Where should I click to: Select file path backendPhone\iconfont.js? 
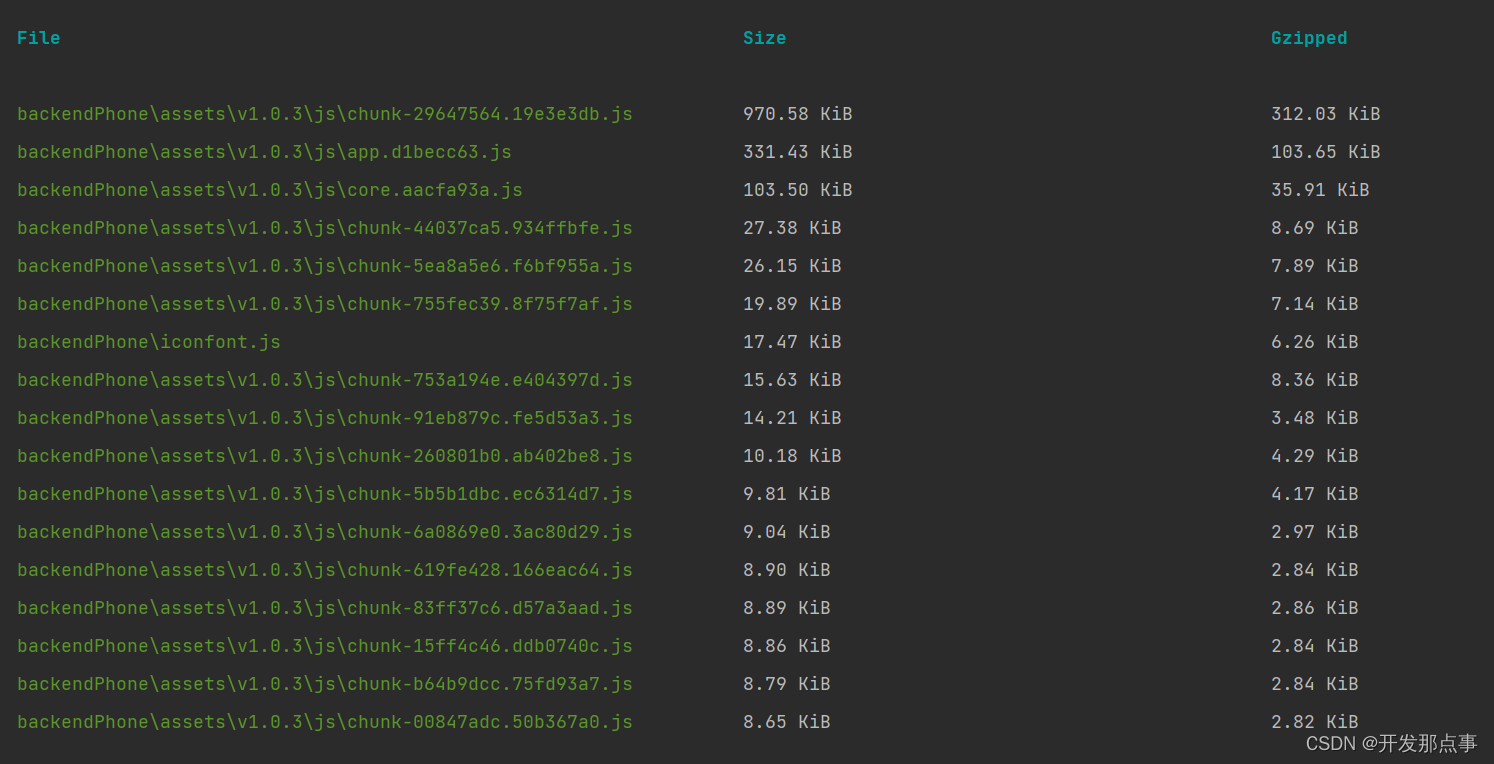click(149, 342)
